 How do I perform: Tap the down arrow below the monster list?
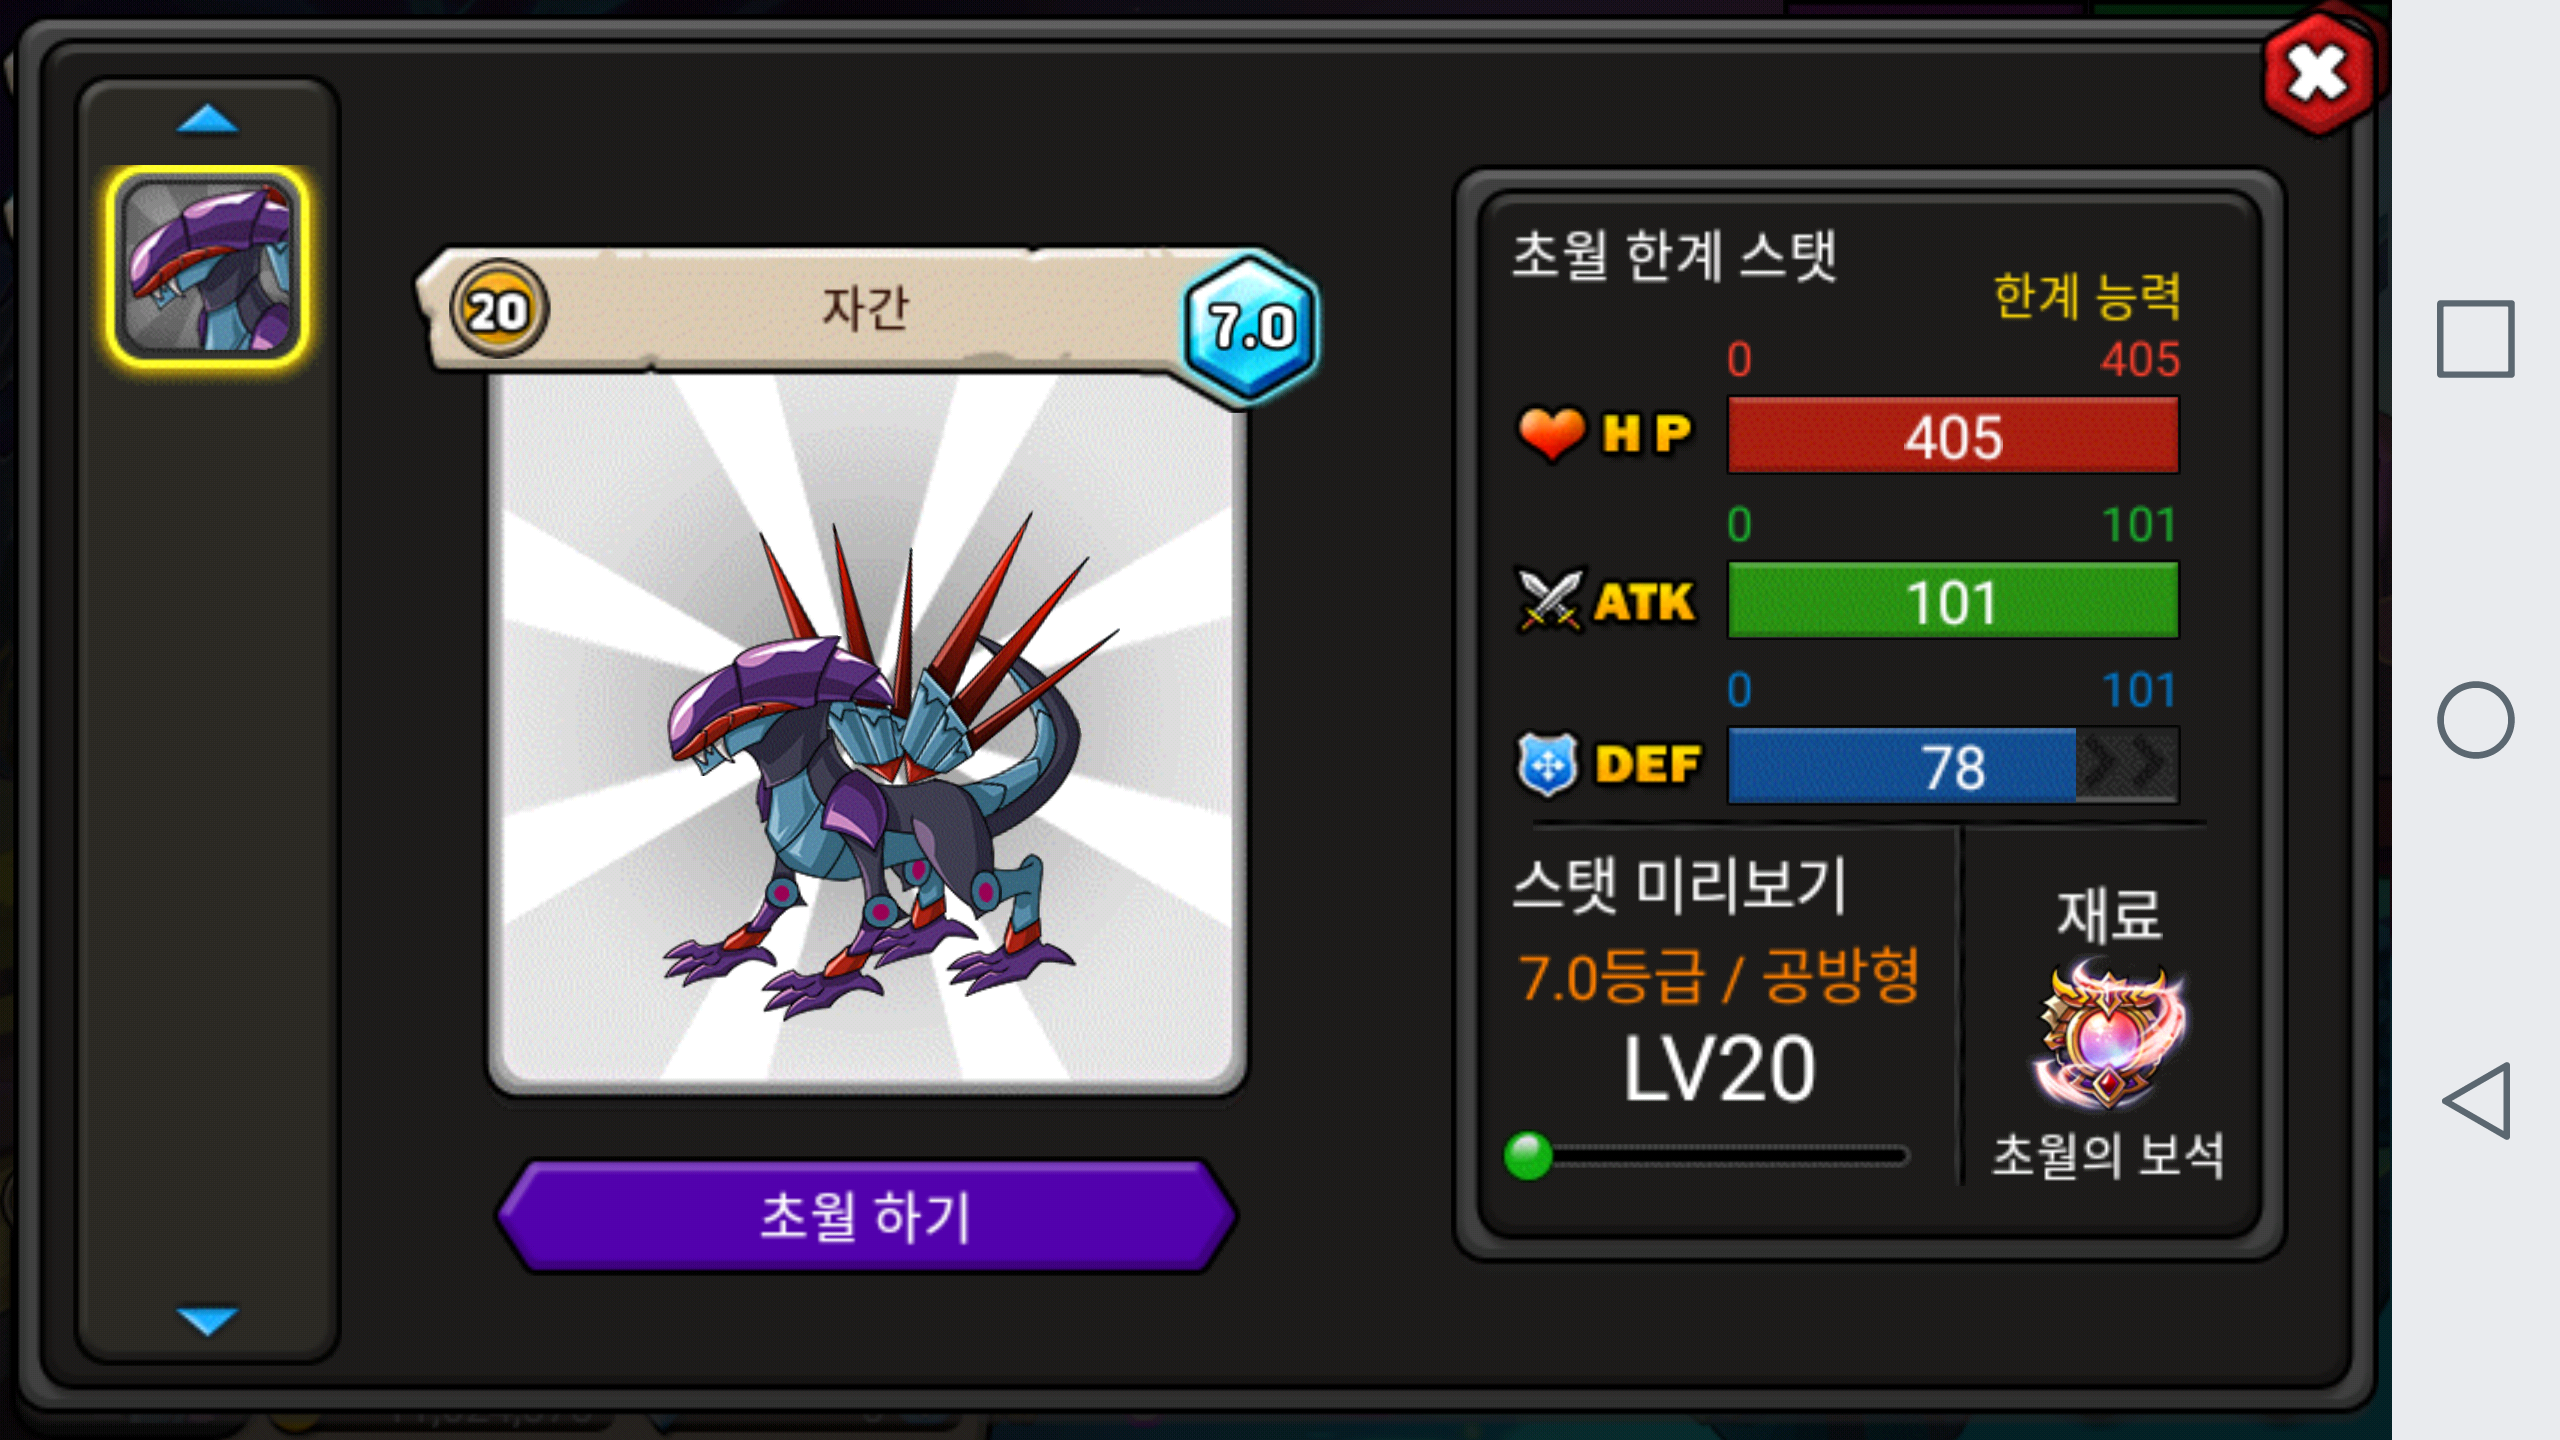(x=207, y=1320)
